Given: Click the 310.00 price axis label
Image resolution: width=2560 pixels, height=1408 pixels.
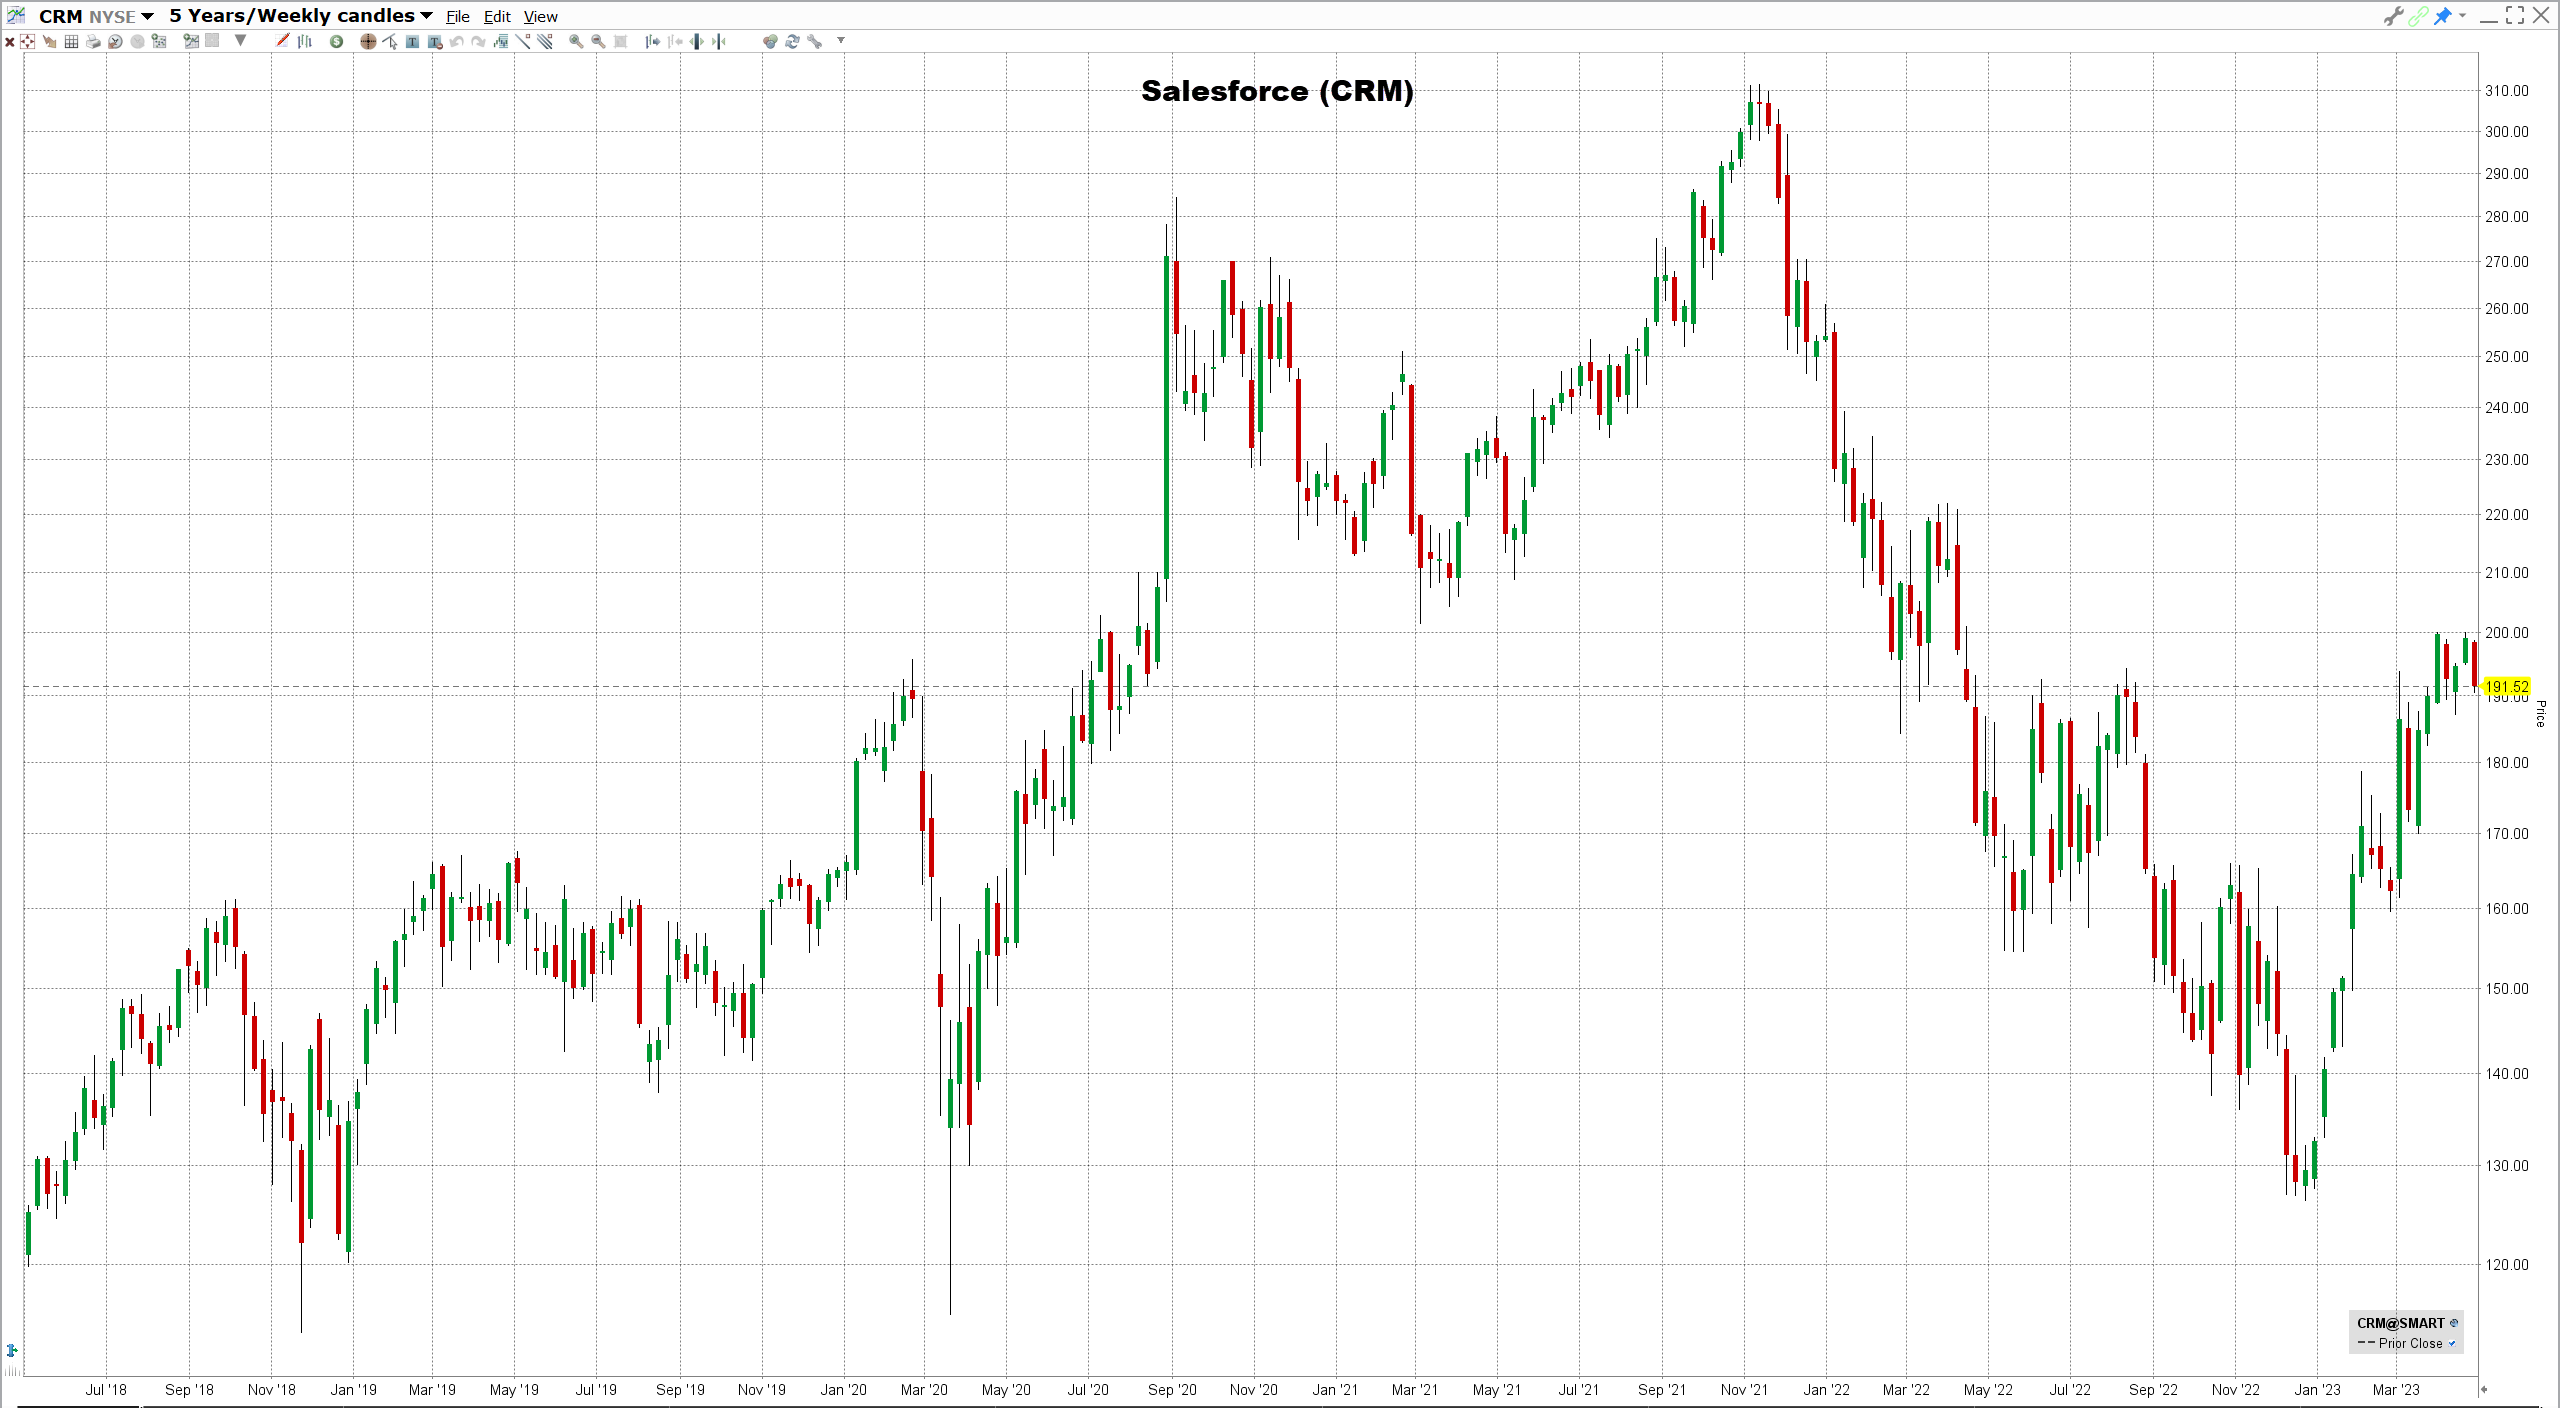Looking at the screenshot, I should (x=2506, y=91).
